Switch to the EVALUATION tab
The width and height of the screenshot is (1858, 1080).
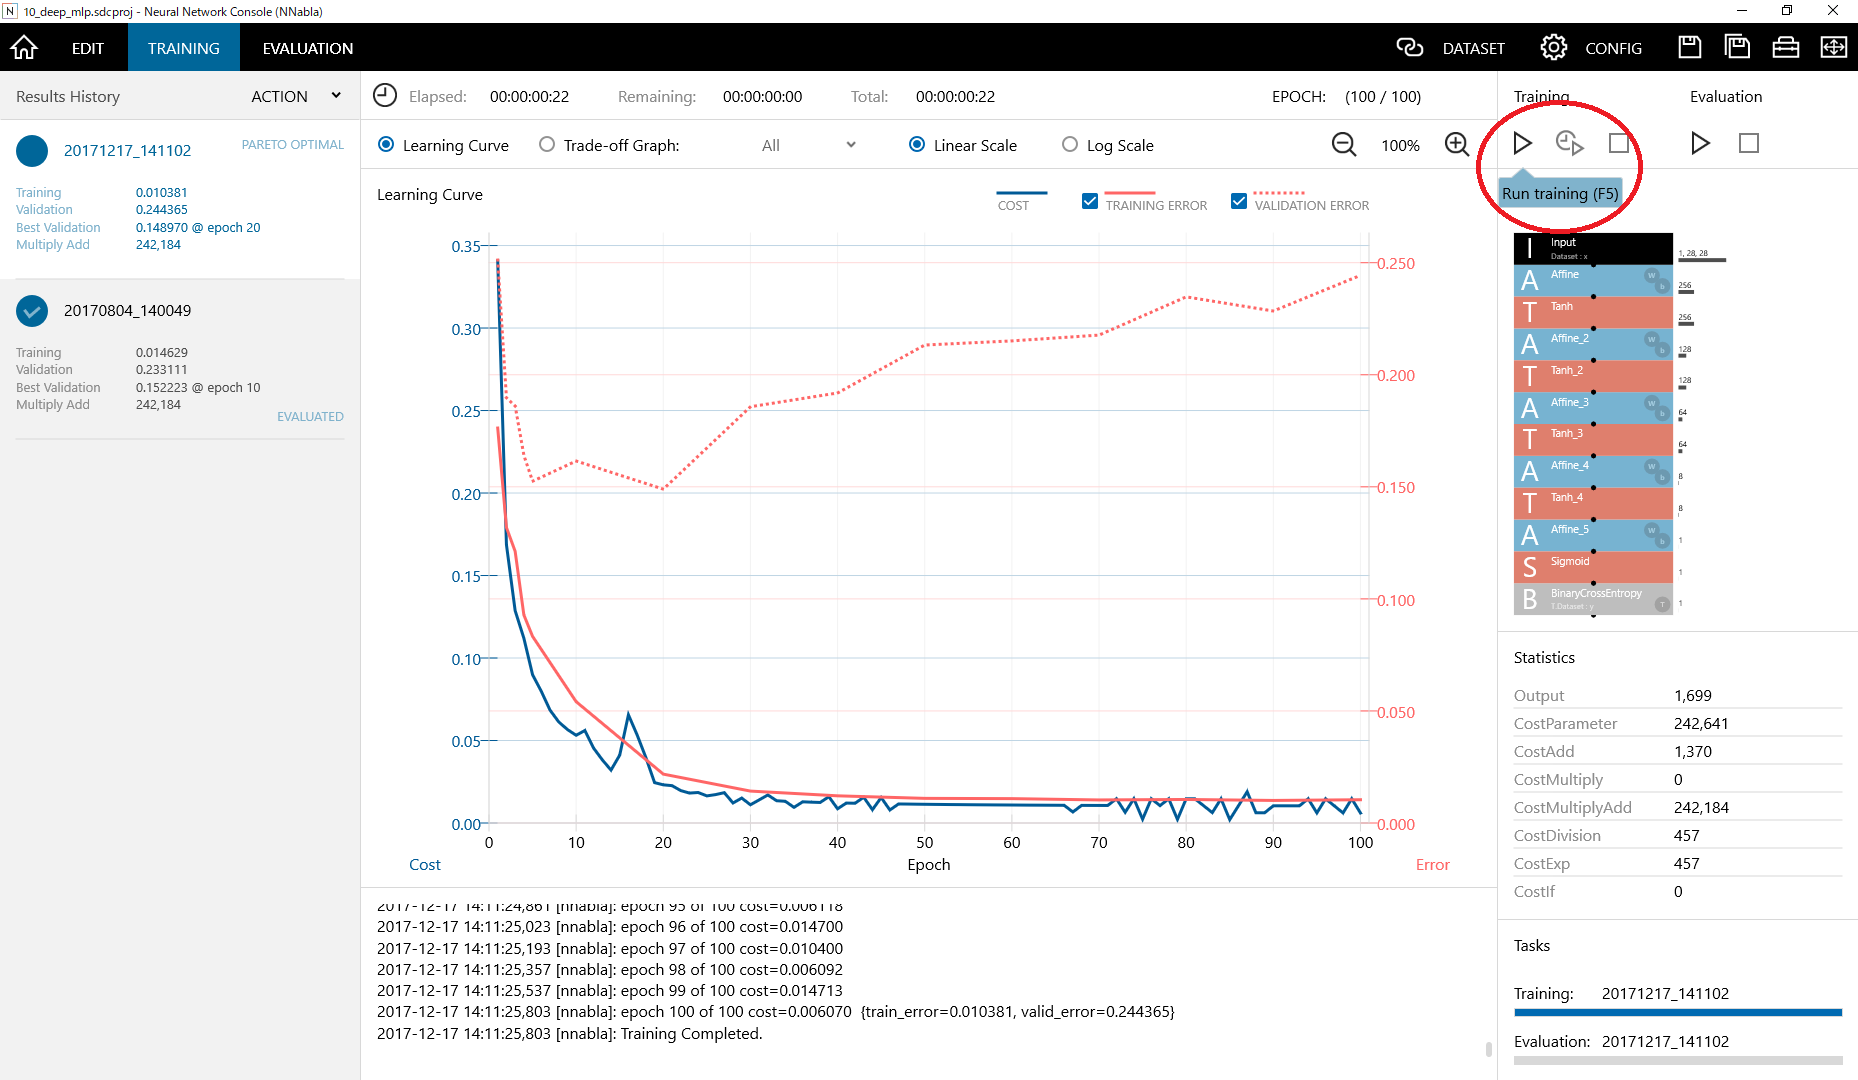(307, 48)
